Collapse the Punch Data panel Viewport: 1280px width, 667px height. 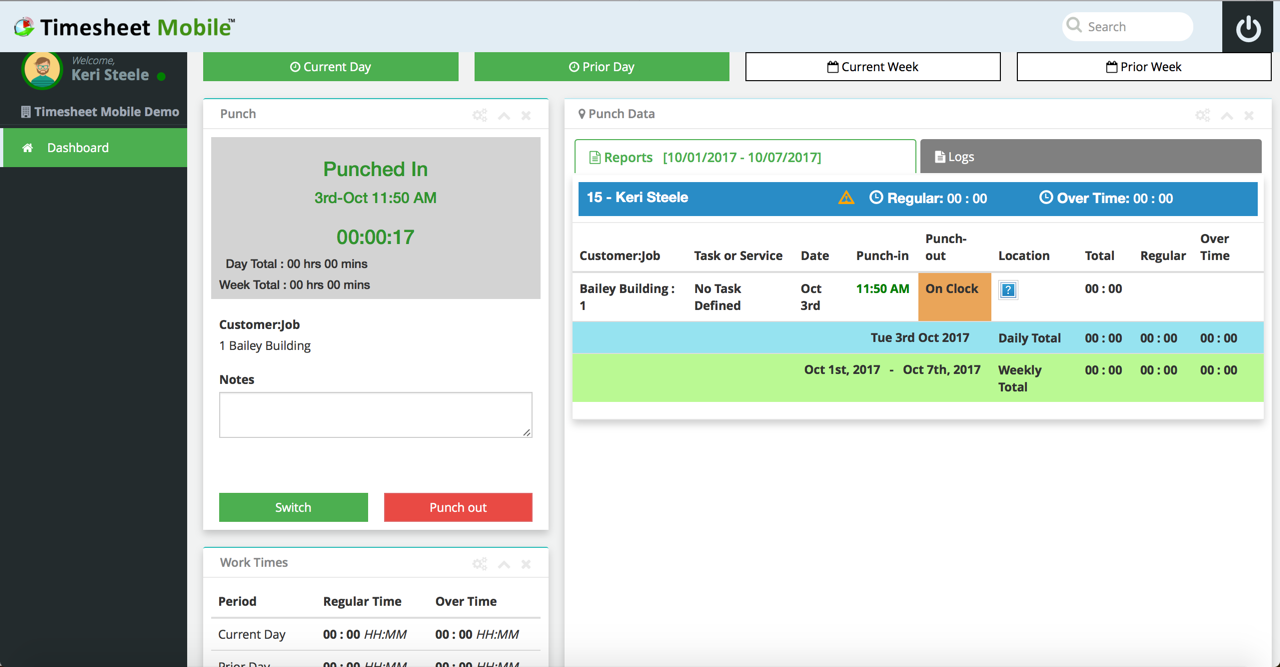click(x=1226, y=115)
